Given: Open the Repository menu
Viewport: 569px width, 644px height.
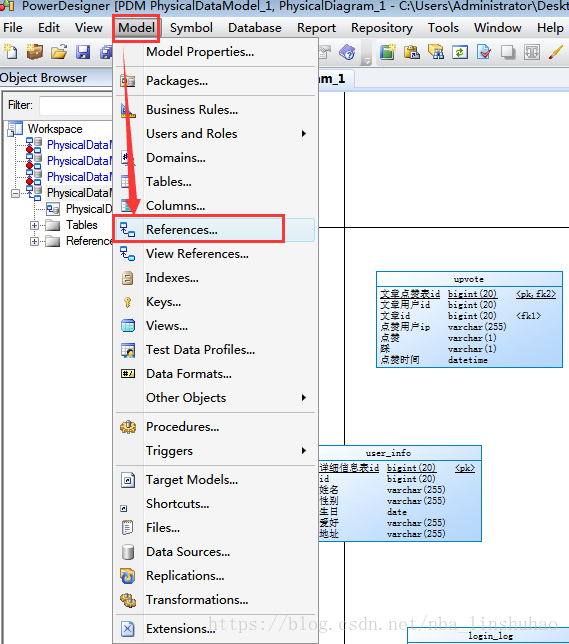Looking at the screenshot, I should coord(382,28).
